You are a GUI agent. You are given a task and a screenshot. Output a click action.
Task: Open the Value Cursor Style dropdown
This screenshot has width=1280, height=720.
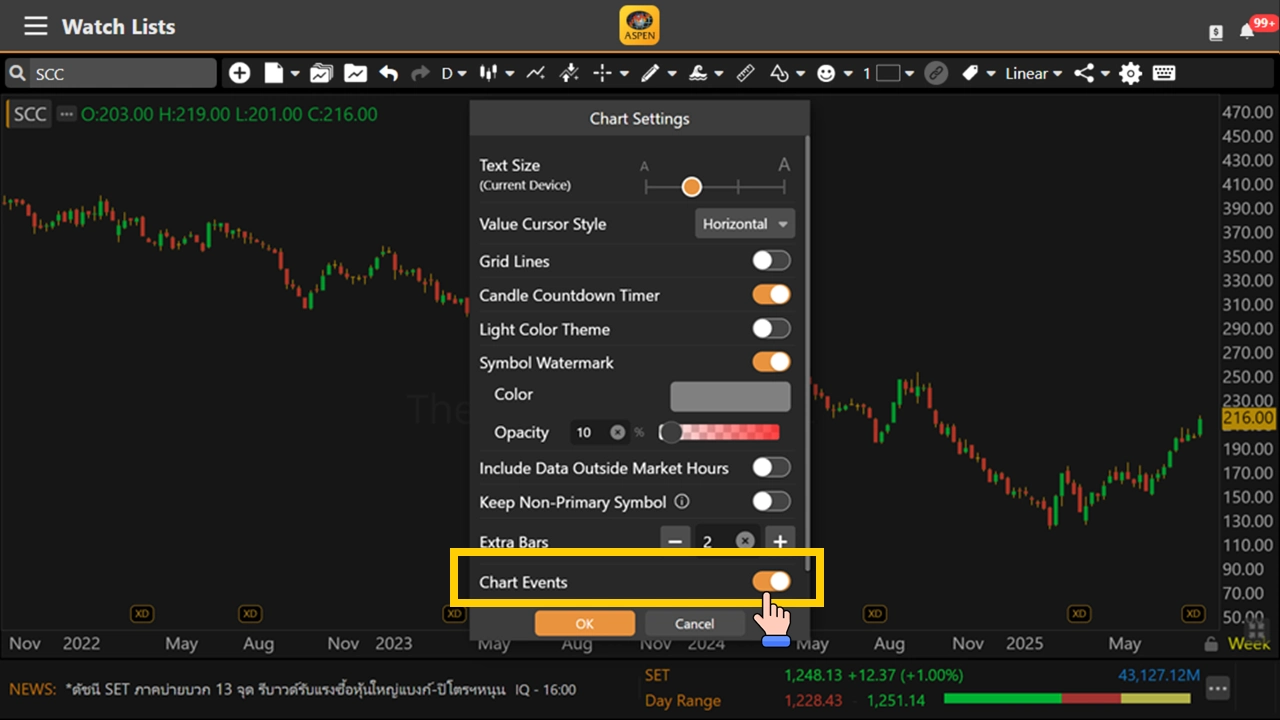click(744, 224)
